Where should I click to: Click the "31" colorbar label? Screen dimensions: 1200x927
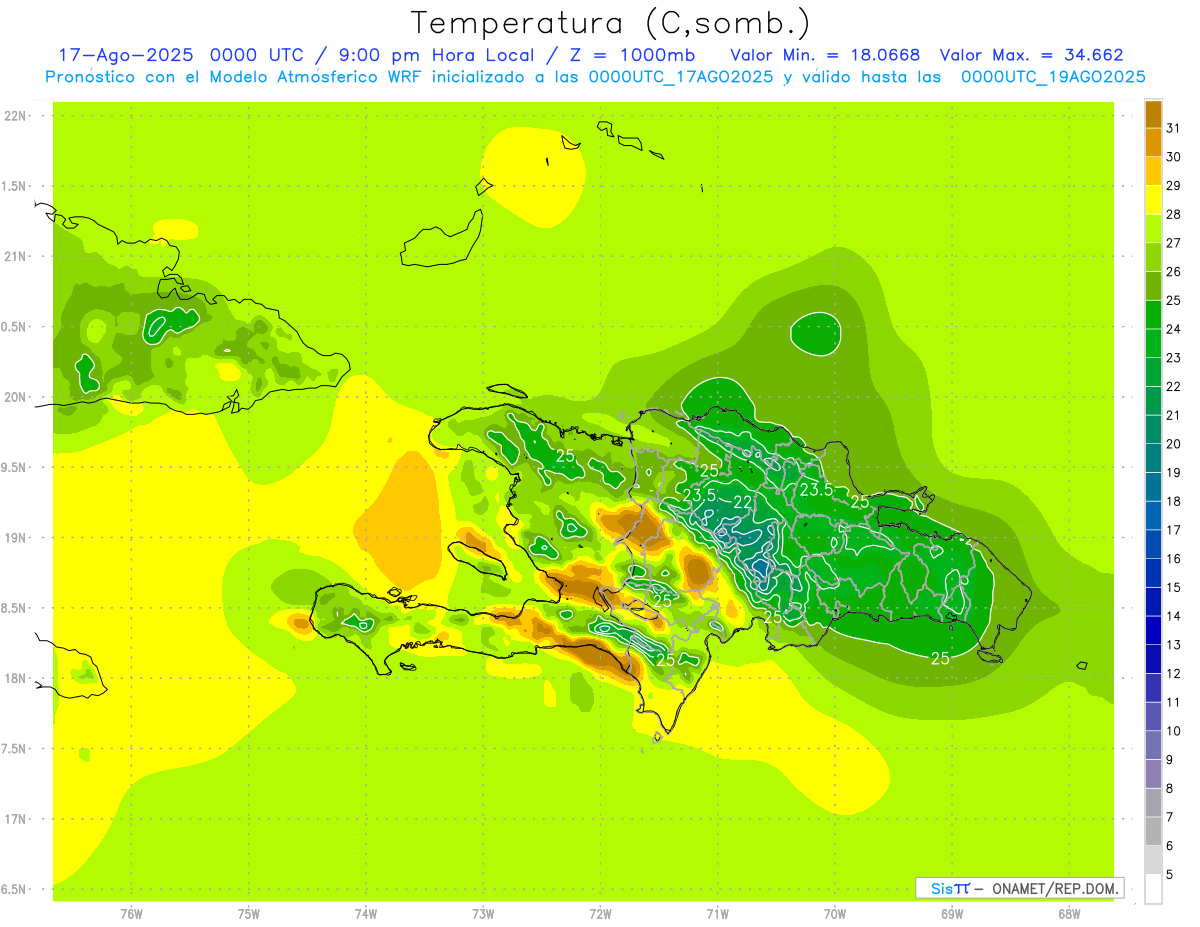(x=1174, y=128)
